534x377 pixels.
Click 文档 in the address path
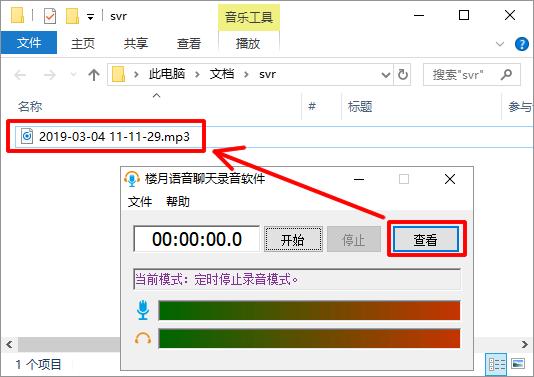222,74
